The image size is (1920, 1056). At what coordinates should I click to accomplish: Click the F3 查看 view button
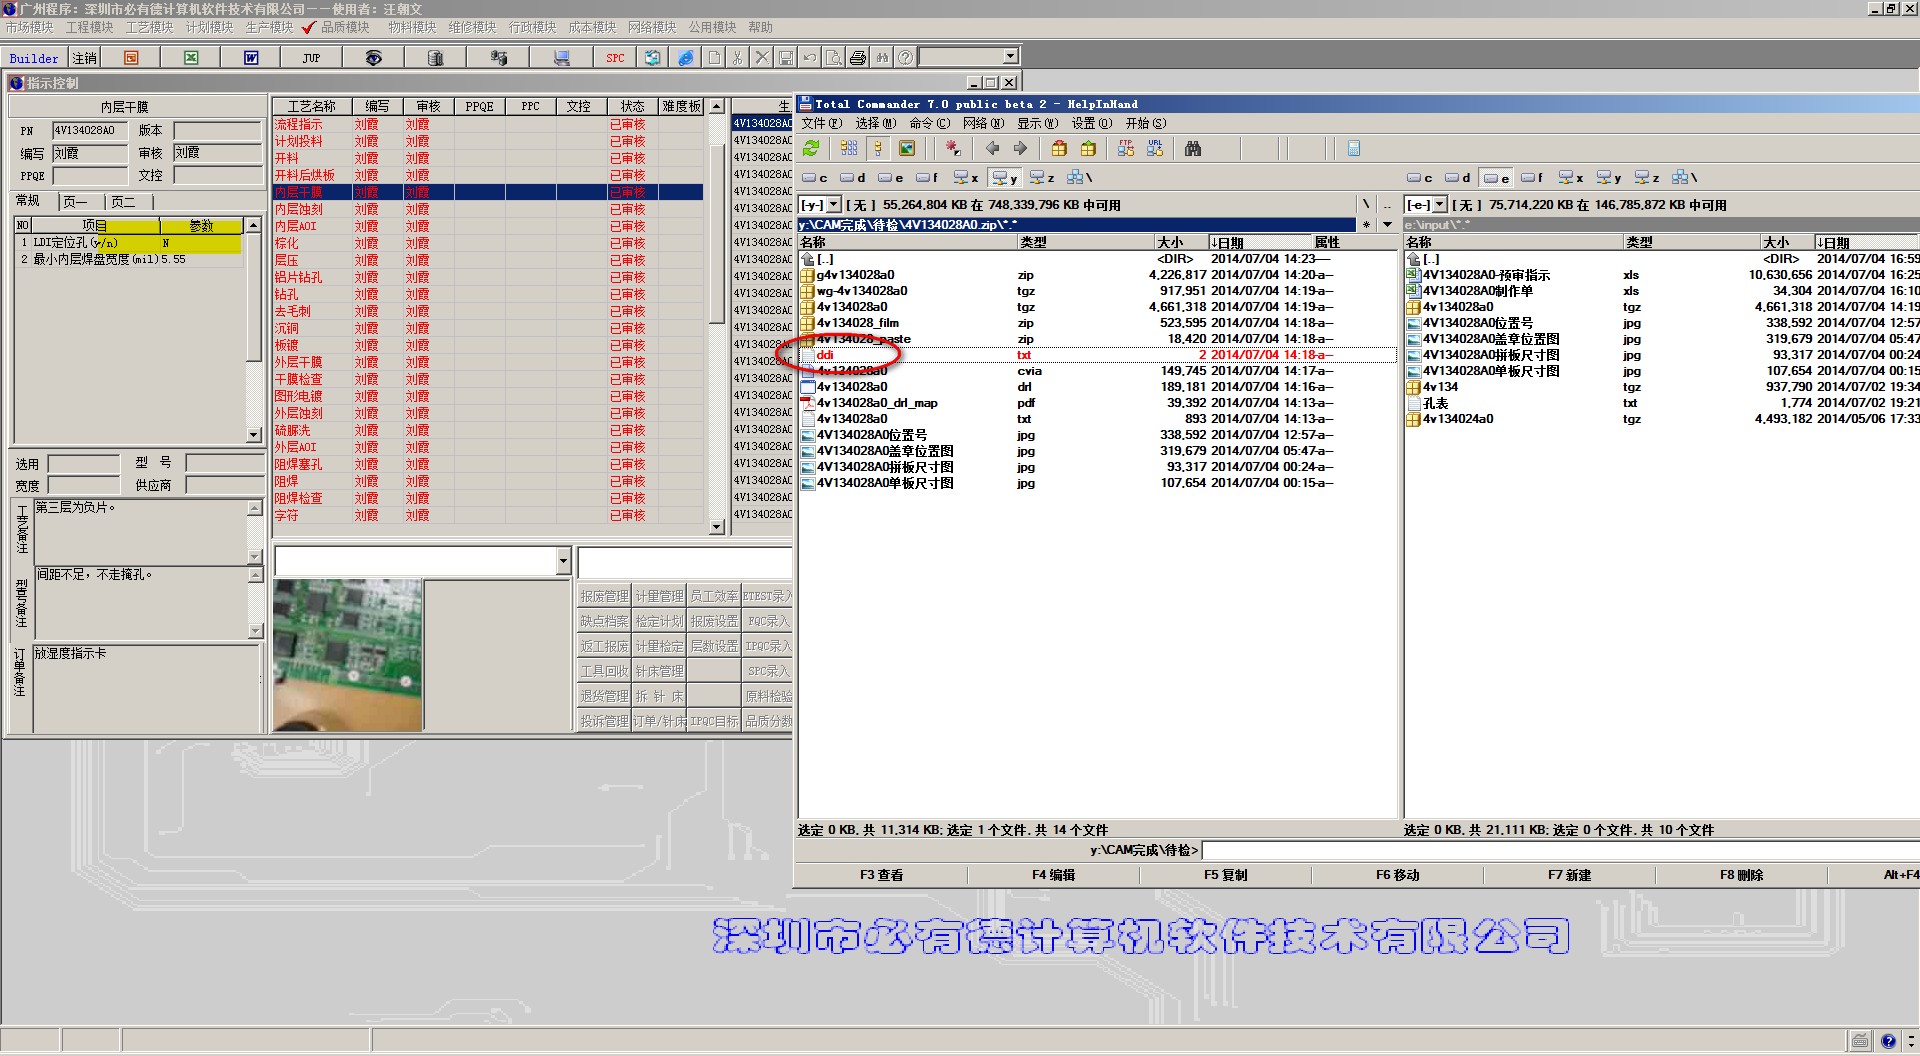click(882, 875)
